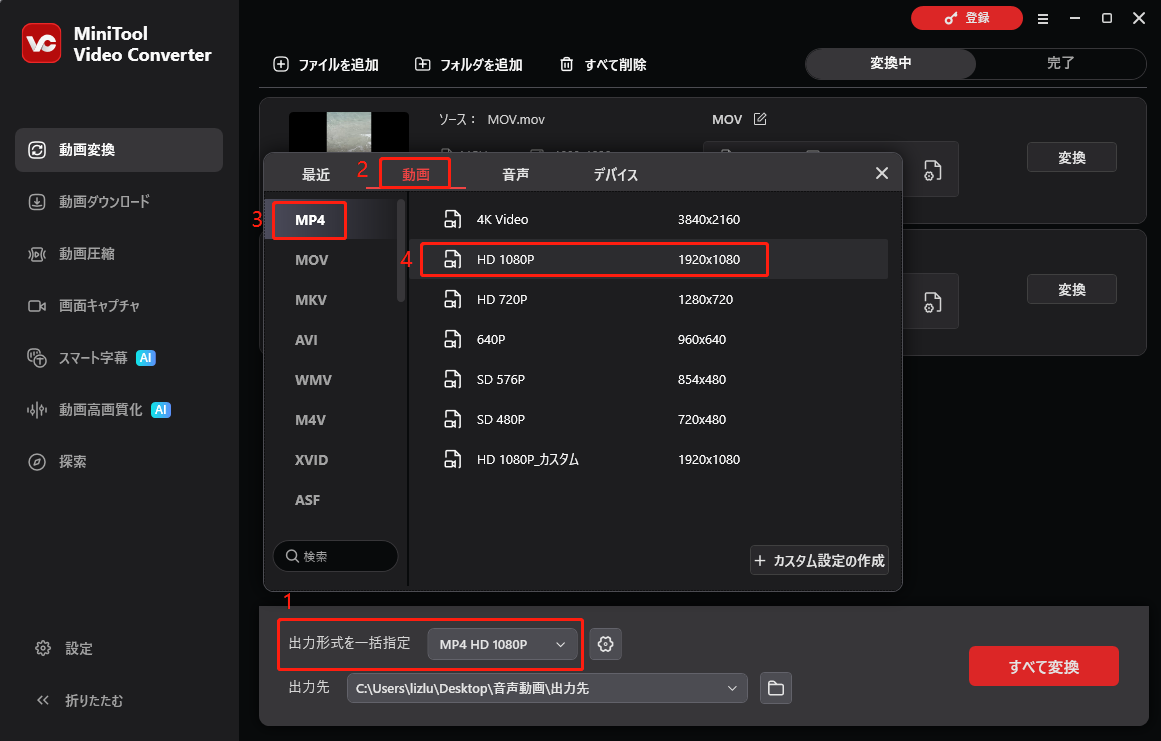Switch to the 動画 tab
Screen dimensions: 1161x741
click(415, 175)
